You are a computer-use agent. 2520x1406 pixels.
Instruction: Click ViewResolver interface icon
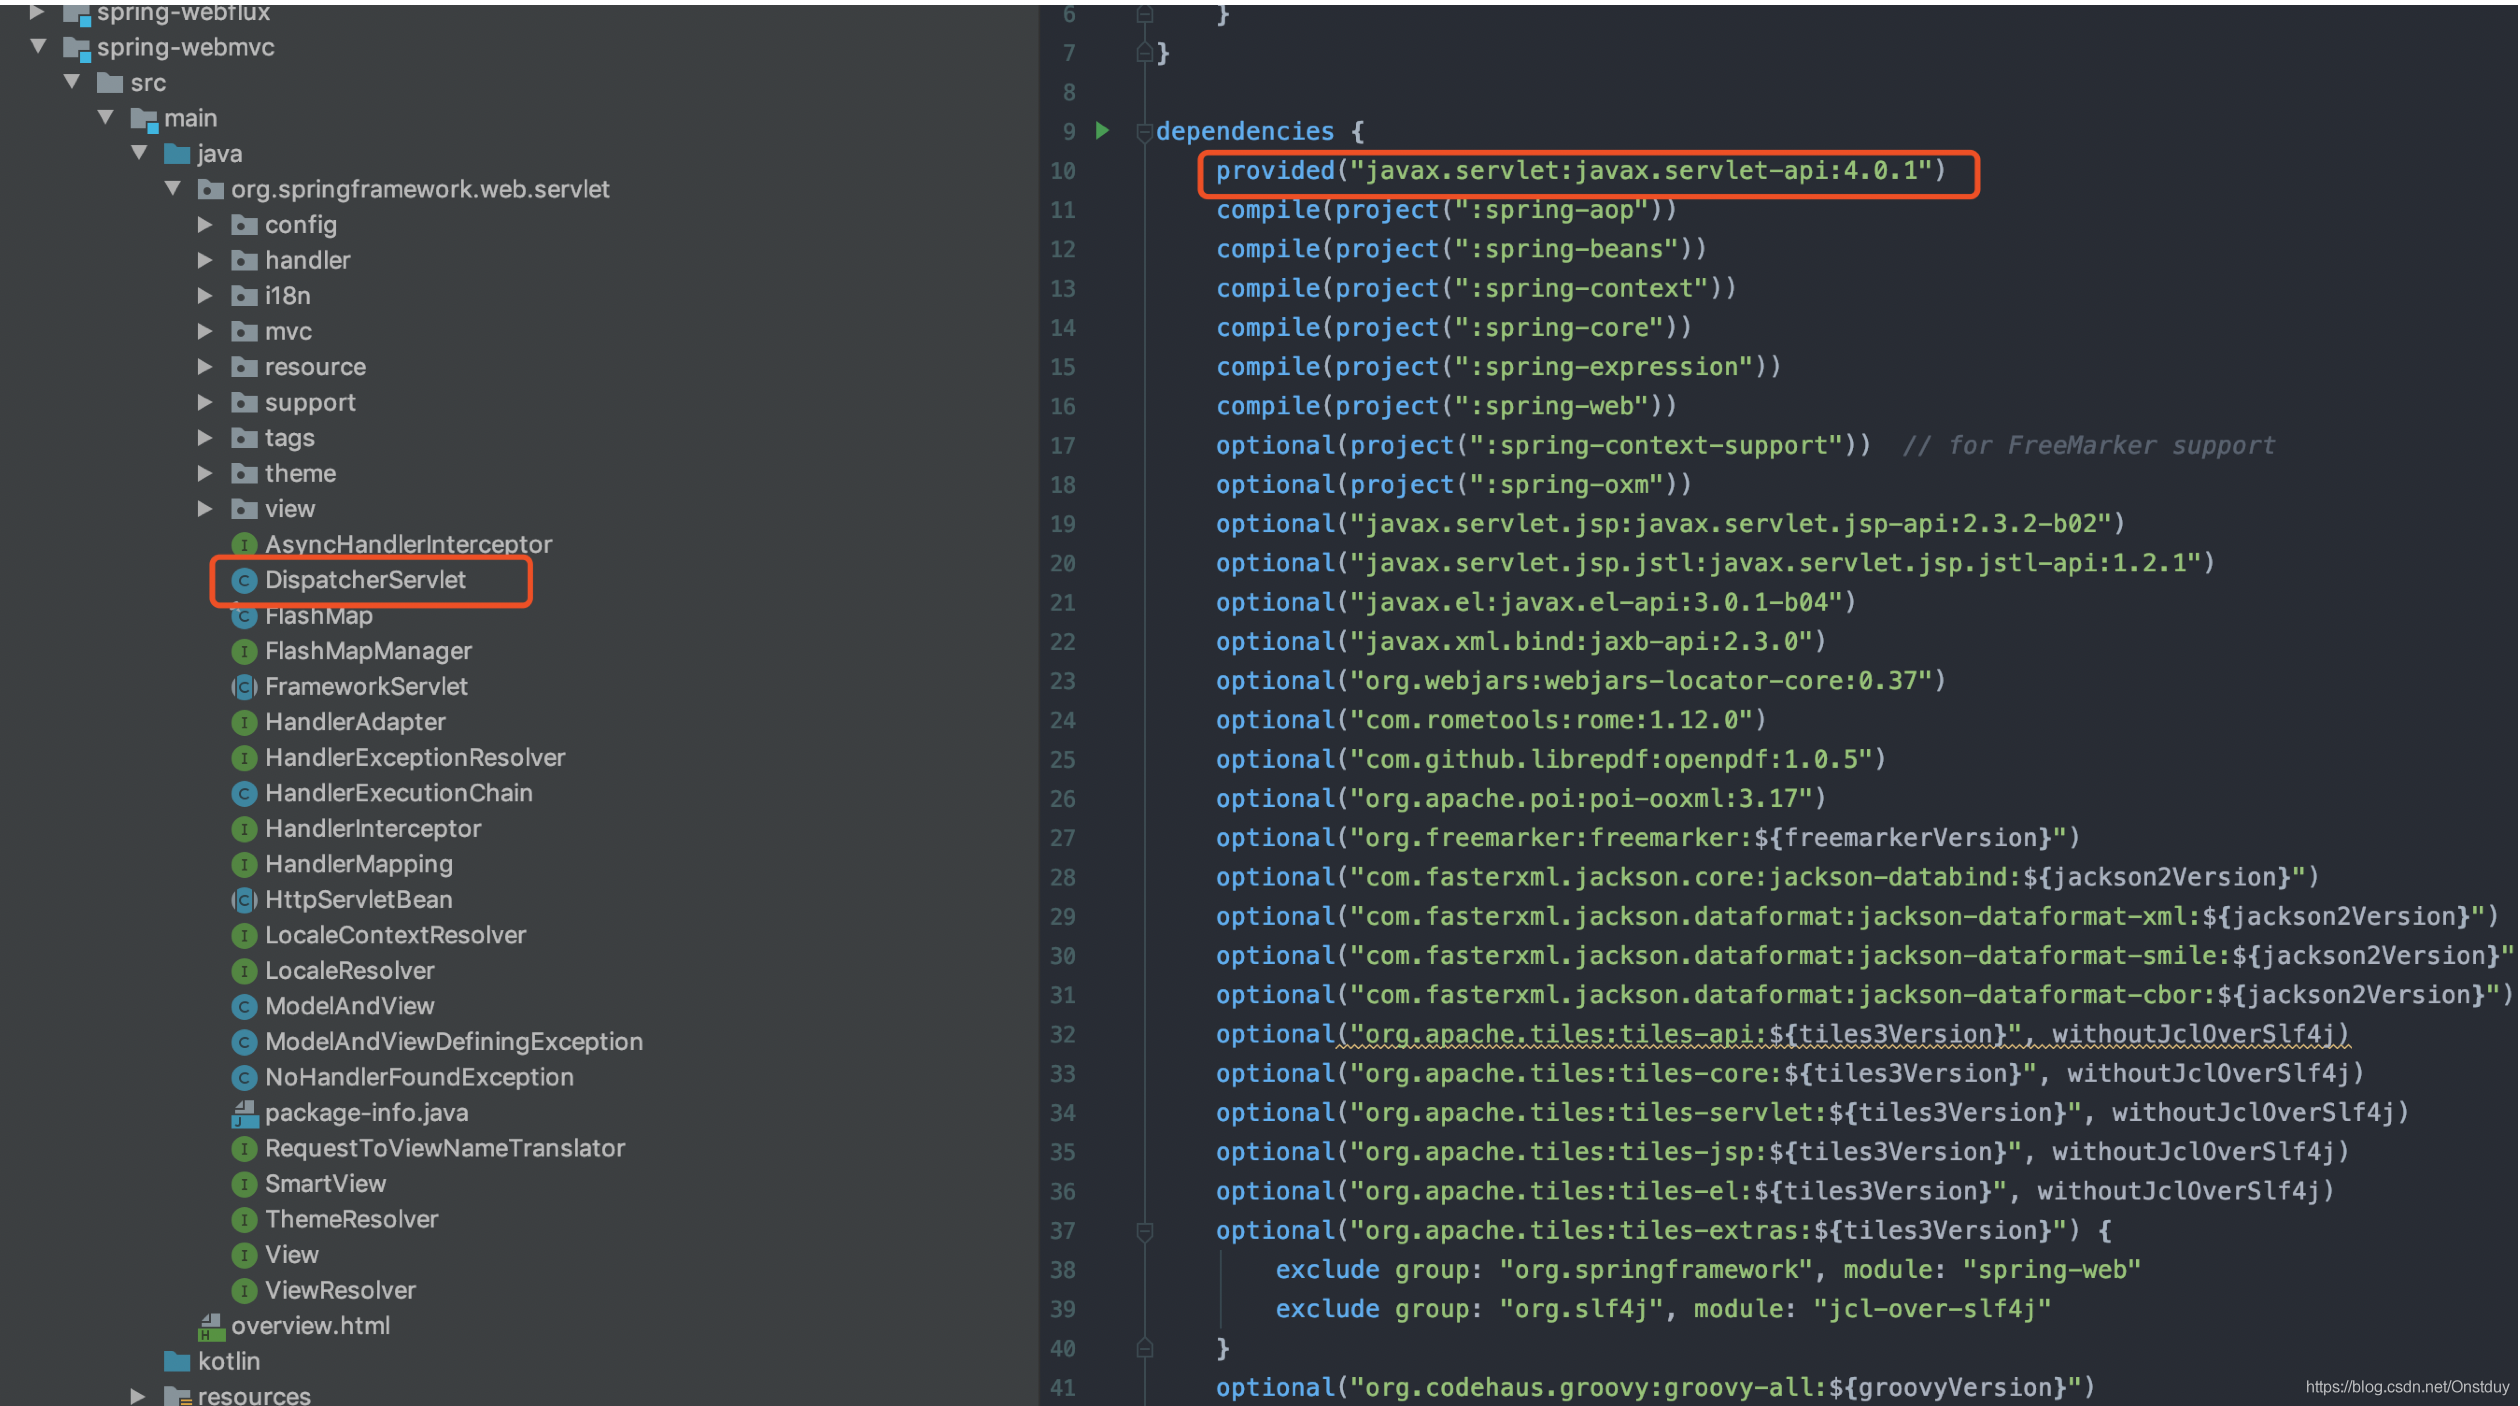point(244,1290)
